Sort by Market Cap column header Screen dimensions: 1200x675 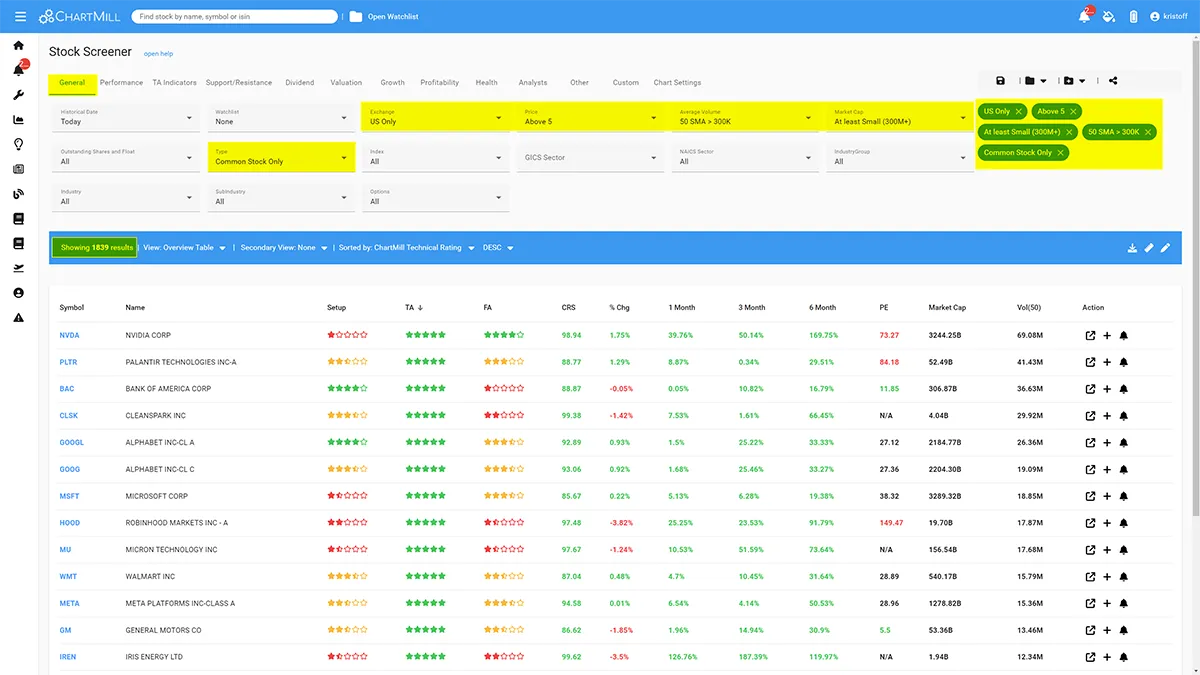click(947, 308)
